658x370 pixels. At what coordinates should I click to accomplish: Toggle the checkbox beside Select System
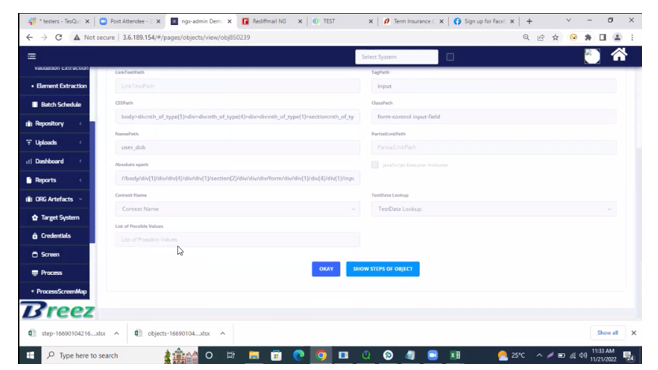(x=450, y=57)
